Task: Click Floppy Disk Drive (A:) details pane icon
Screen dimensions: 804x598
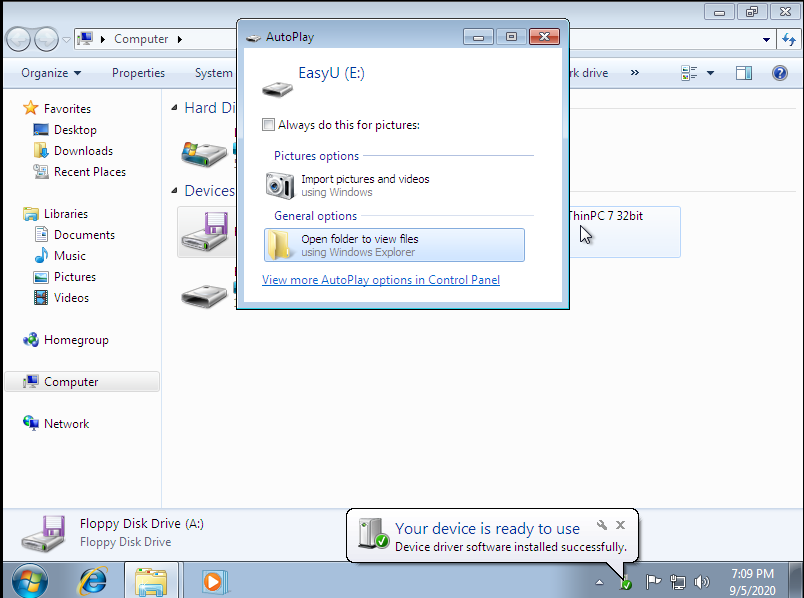Action: pyautogui.click(x=44, y=534)
